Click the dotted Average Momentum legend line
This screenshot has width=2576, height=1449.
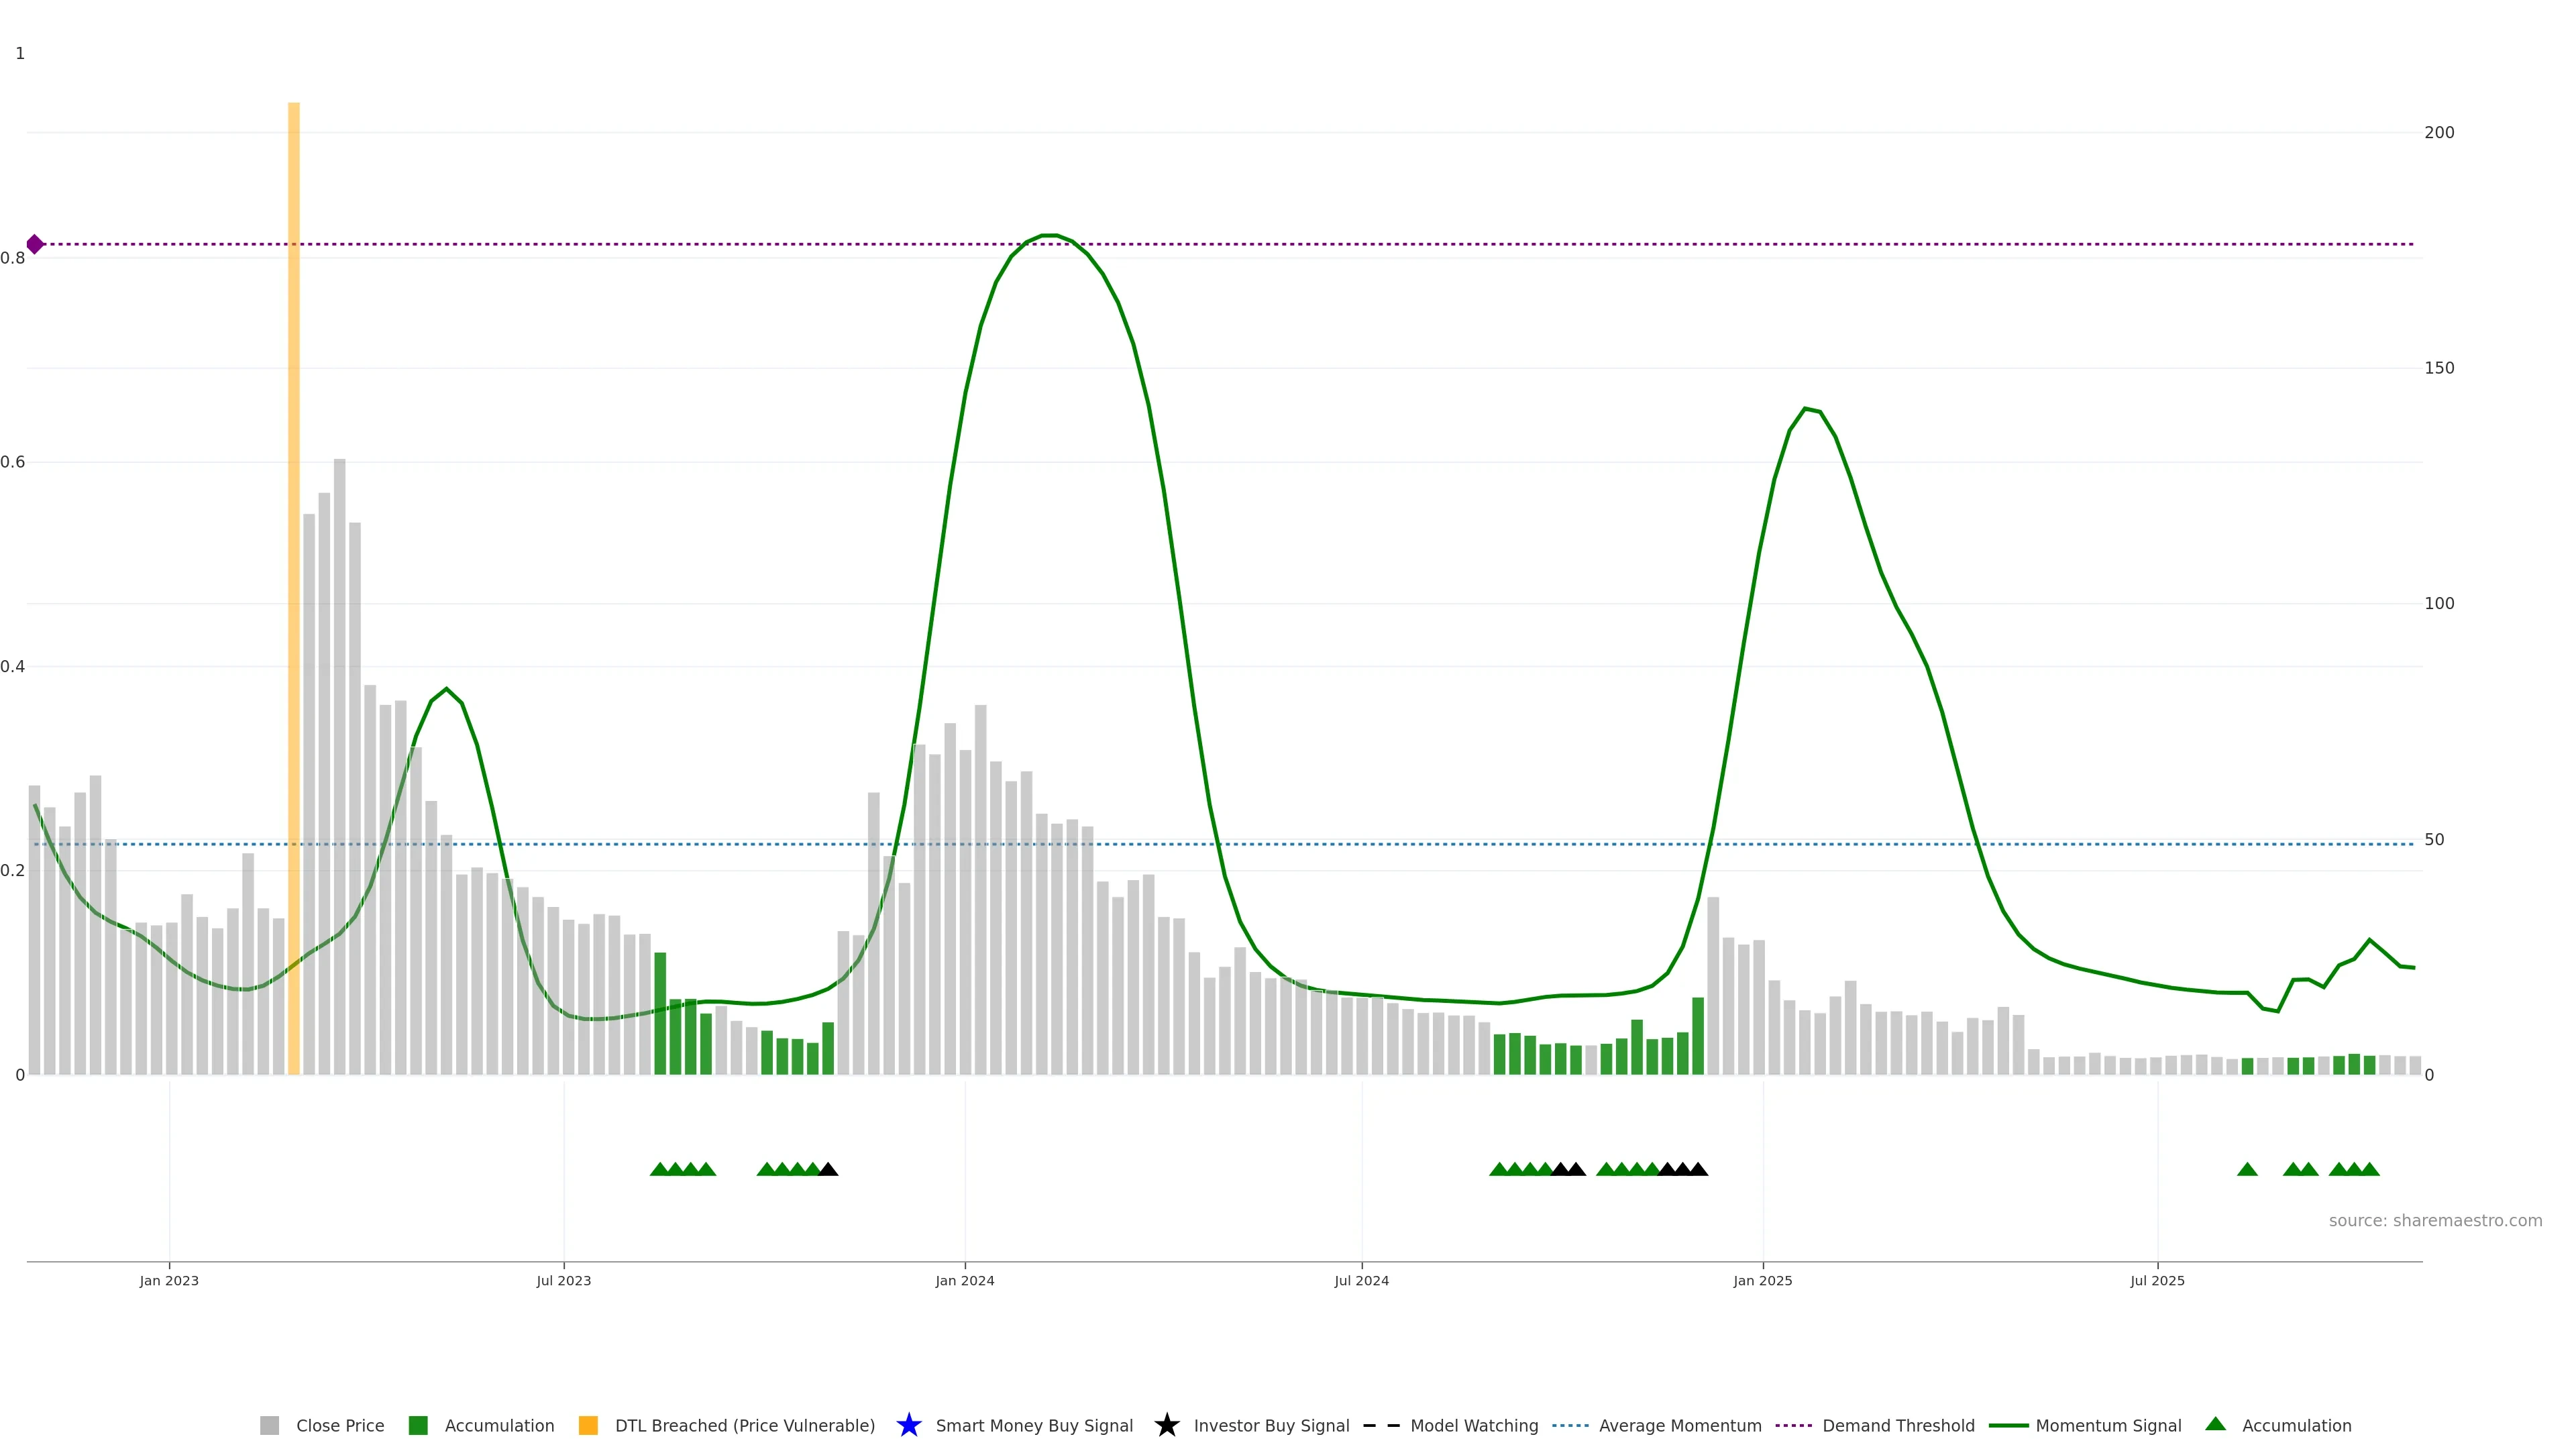[1570, 1425]
